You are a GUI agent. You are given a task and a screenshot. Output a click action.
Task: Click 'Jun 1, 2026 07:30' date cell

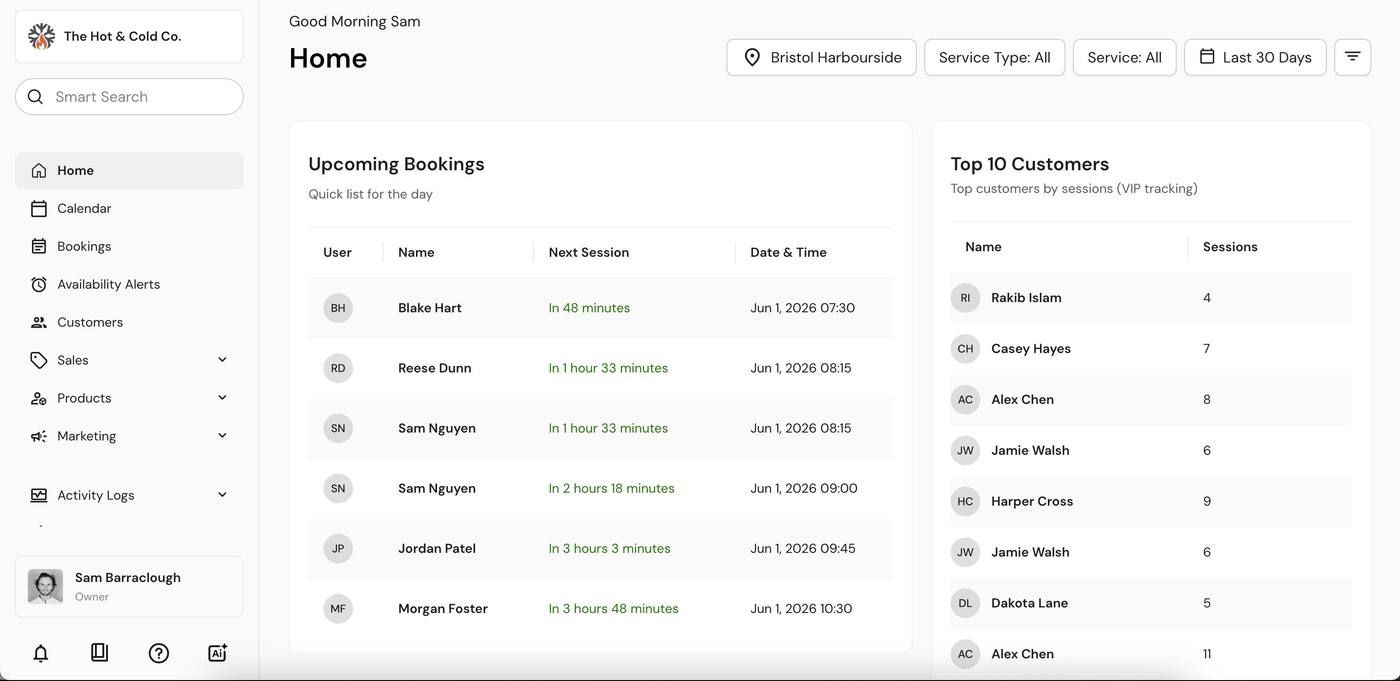[803, 308]
